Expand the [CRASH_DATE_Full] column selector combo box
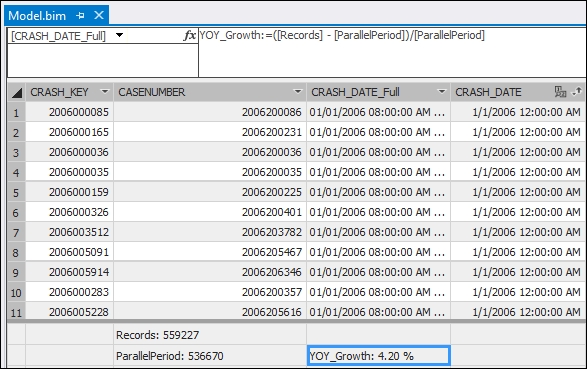The width and height of the screenshot is (587, 369). point(119,35)
